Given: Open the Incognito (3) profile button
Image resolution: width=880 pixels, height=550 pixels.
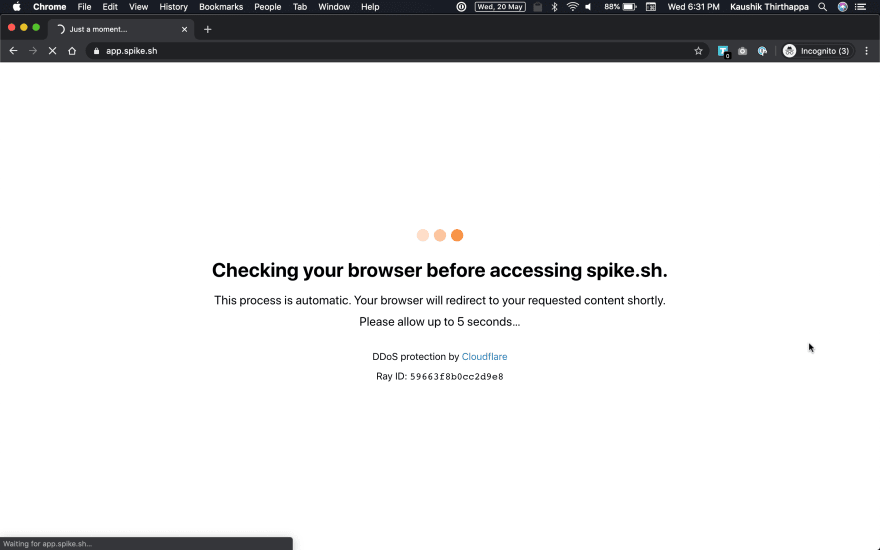Looking at the screenshot, I should (x=817, y=51).
